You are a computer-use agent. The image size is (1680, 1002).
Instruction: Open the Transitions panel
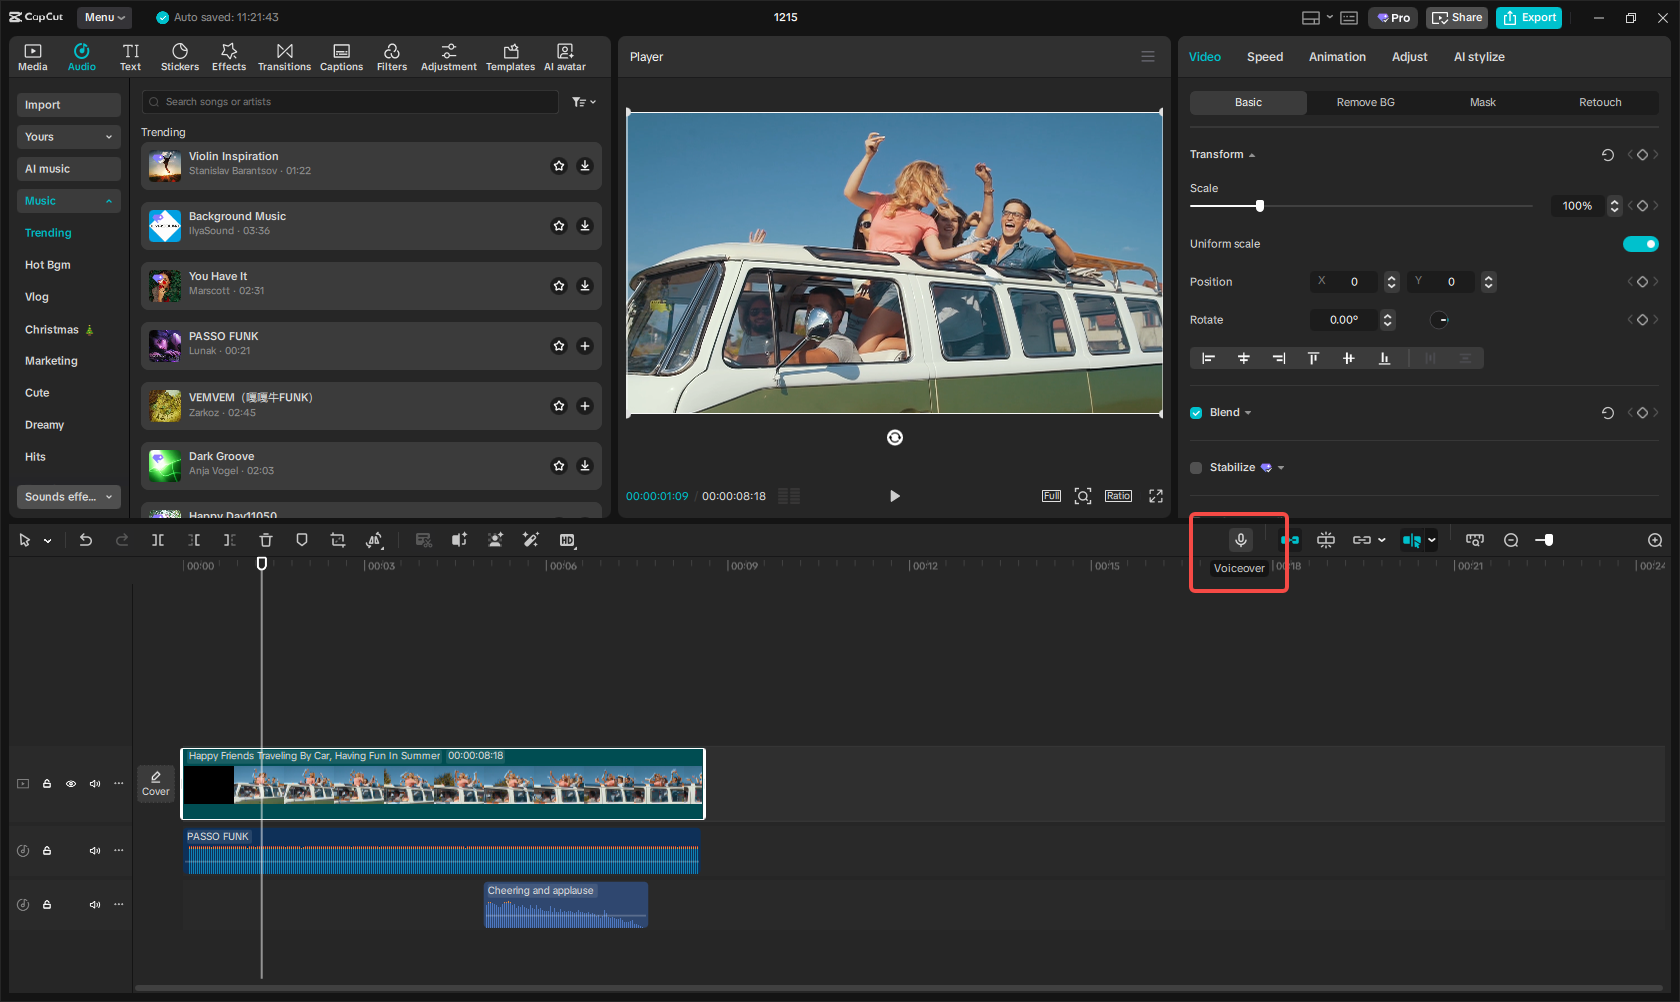[x=284, y=57]
